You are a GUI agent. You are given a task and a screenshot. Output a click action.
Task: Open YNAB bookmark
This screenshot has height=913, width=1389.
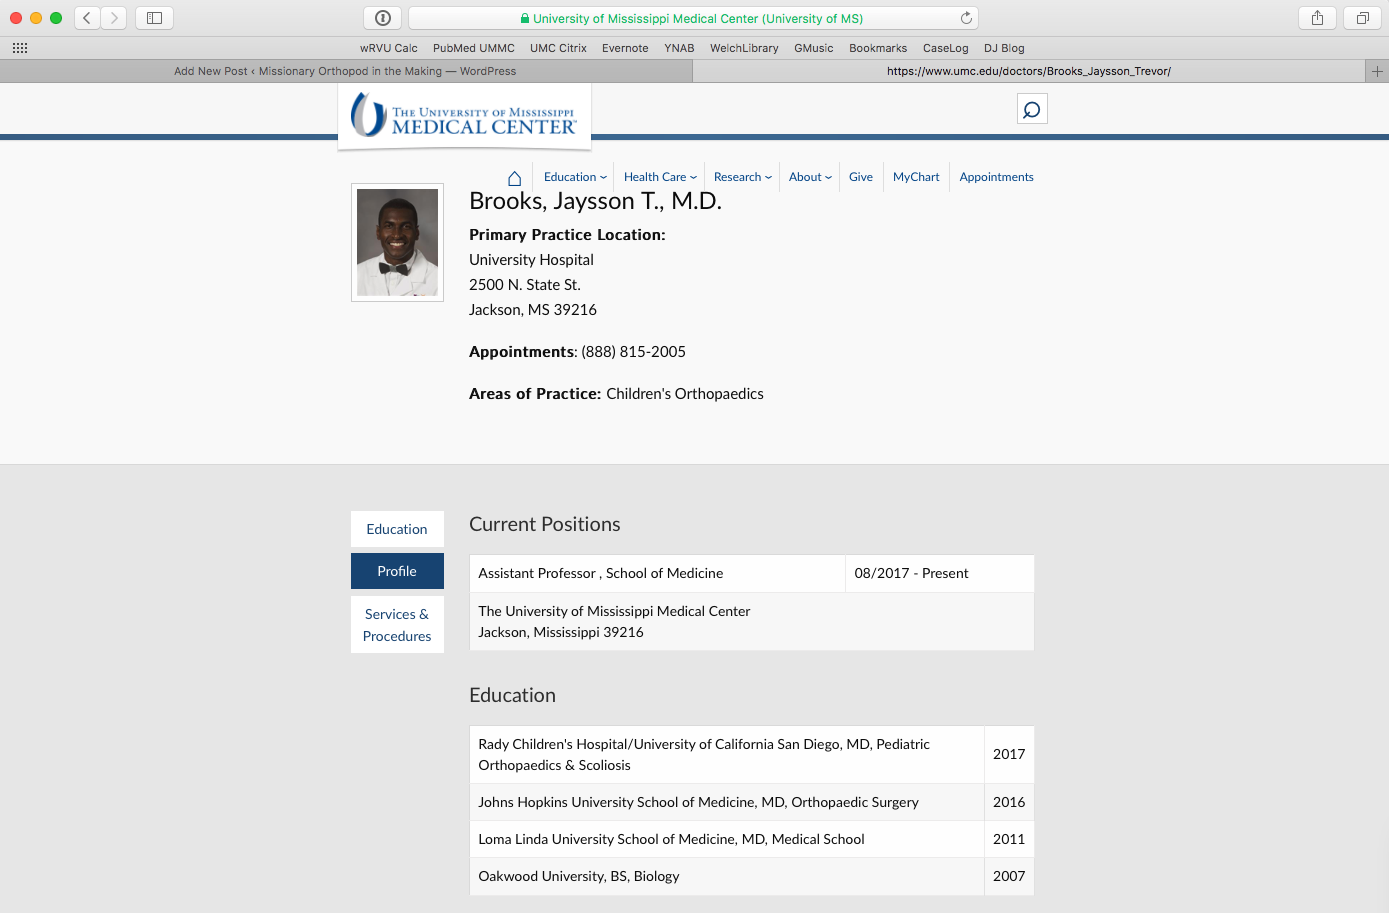coord(679,48)
